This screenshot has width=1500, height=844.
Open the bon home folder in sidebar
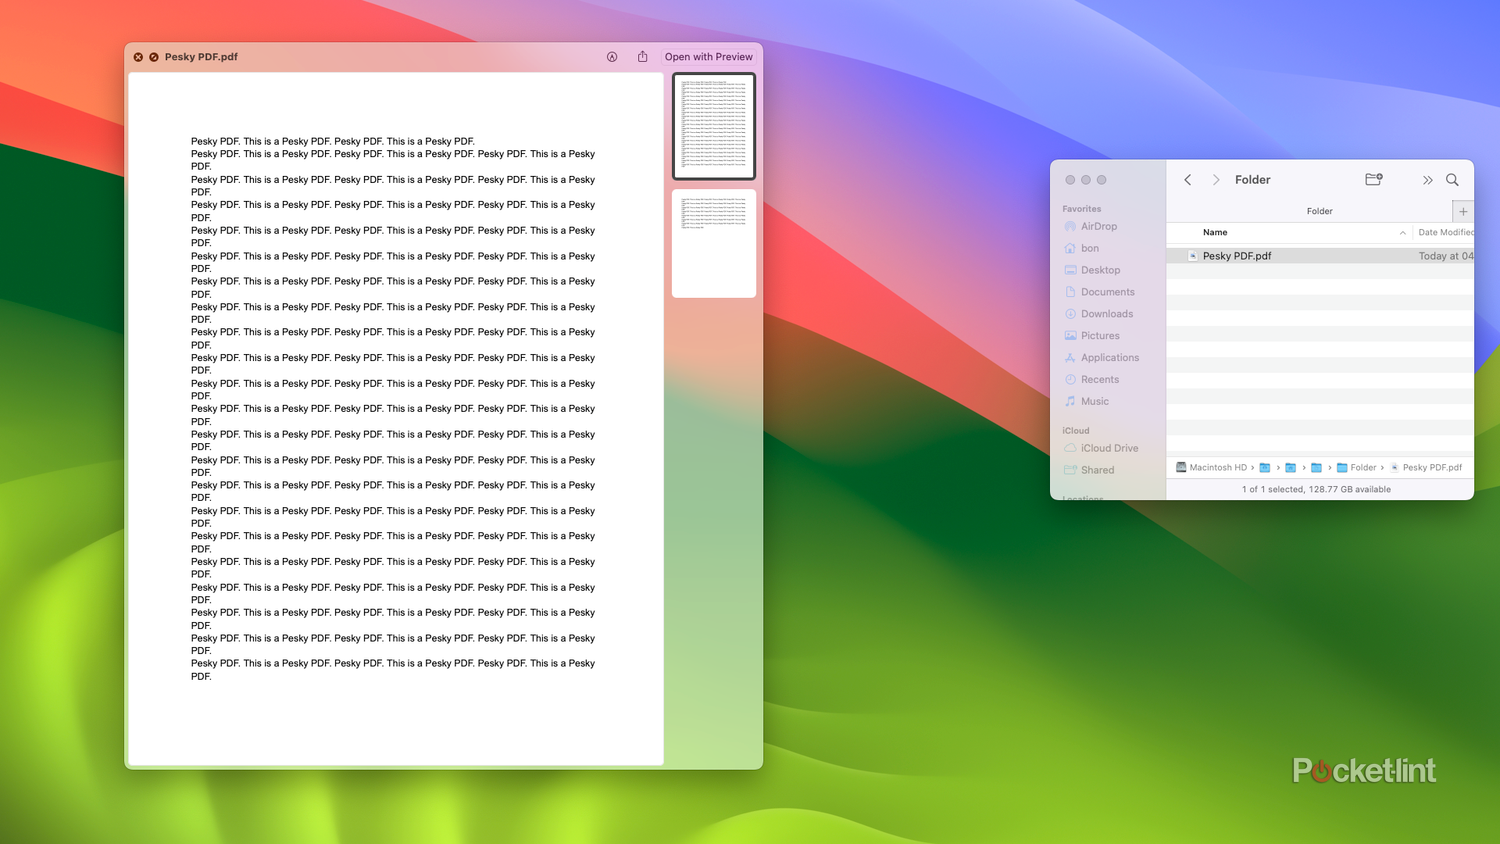pos(1082,248)
